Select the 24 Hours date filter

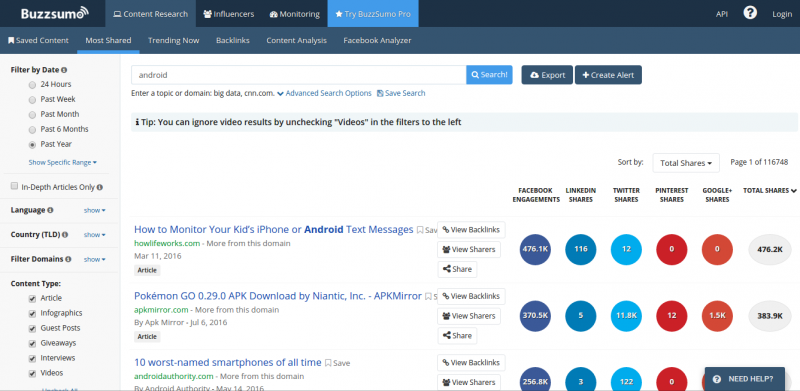click(x=32, y=85)
